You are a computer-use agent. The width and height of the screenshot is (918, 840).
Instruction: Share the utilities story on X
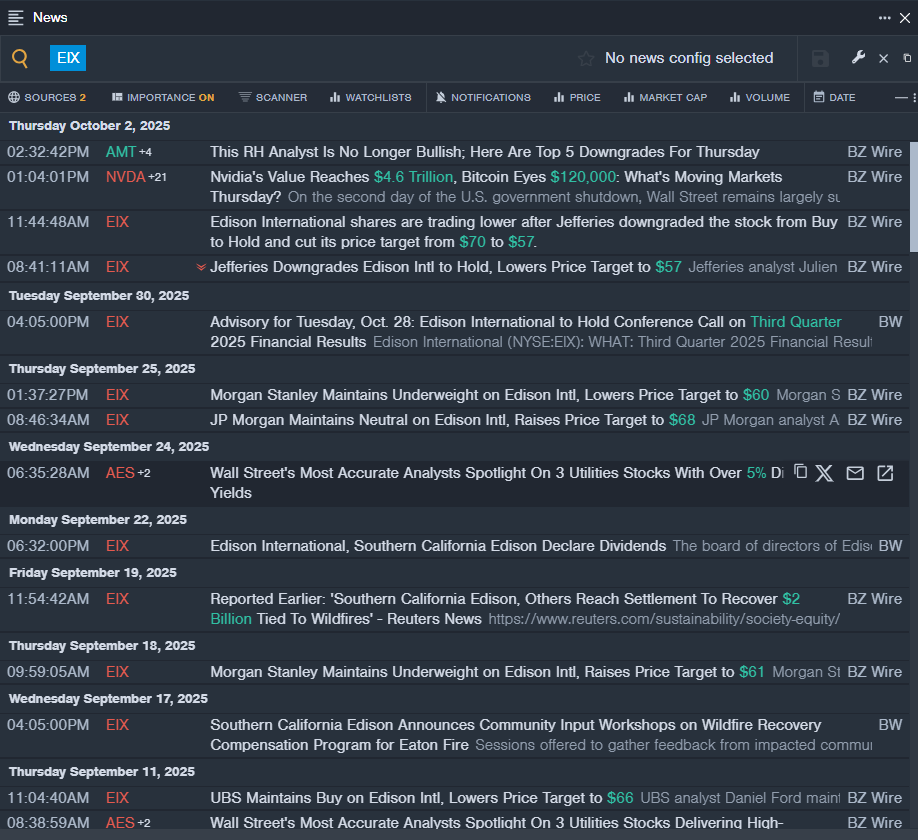pos(824,473)
